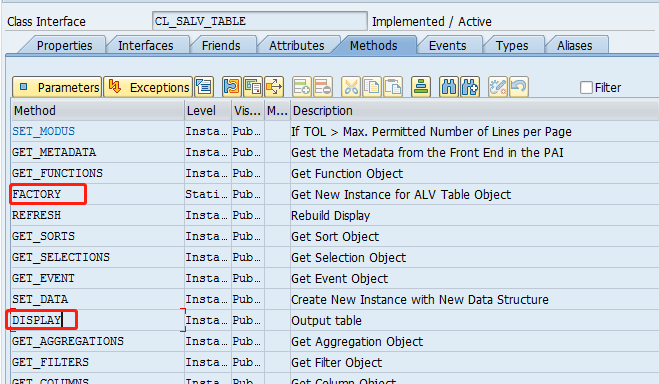Enable the Filter checkbox

[x=586, y=87]
